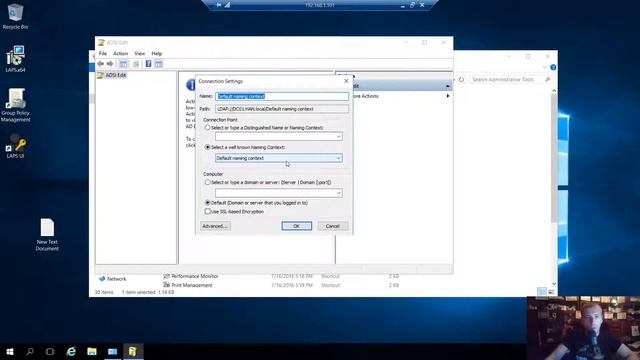
Task: Click the Advanced... button
Action: coord(215,226)
